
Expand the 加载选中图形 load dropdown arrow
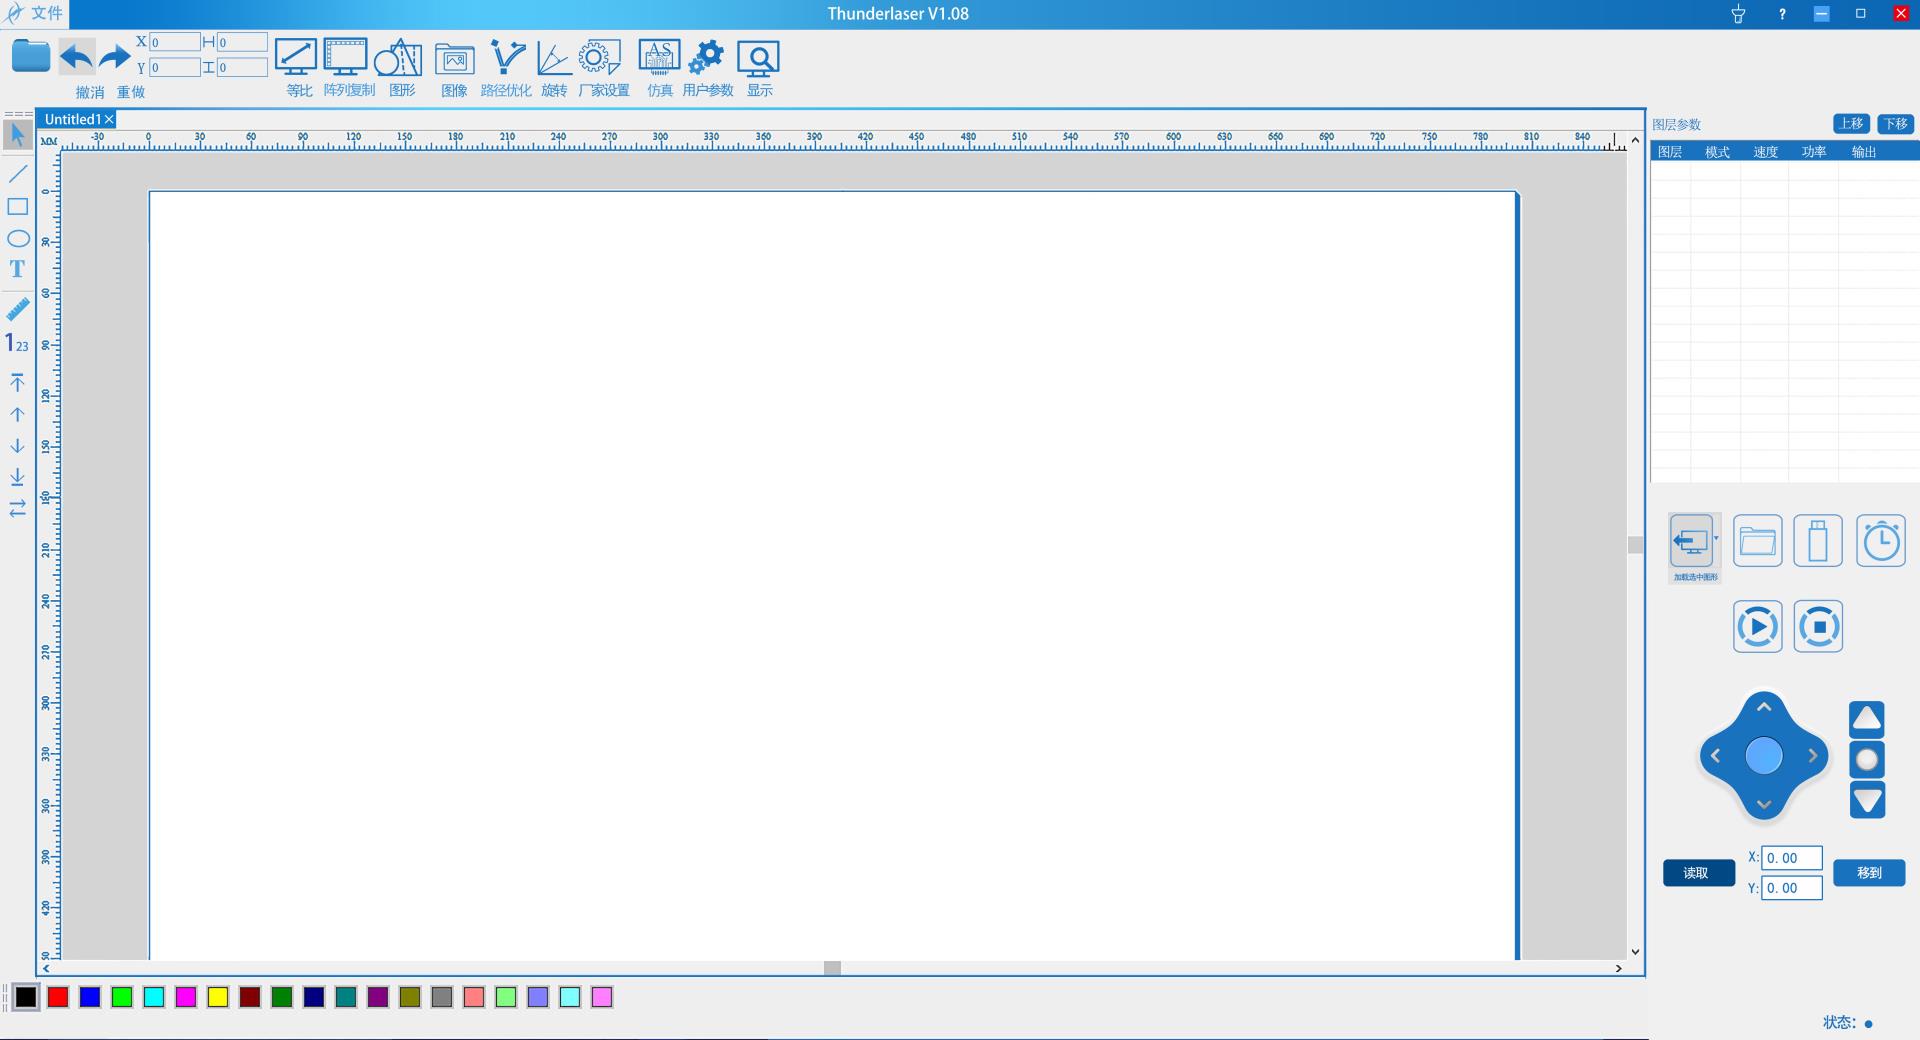(1716, 539)
